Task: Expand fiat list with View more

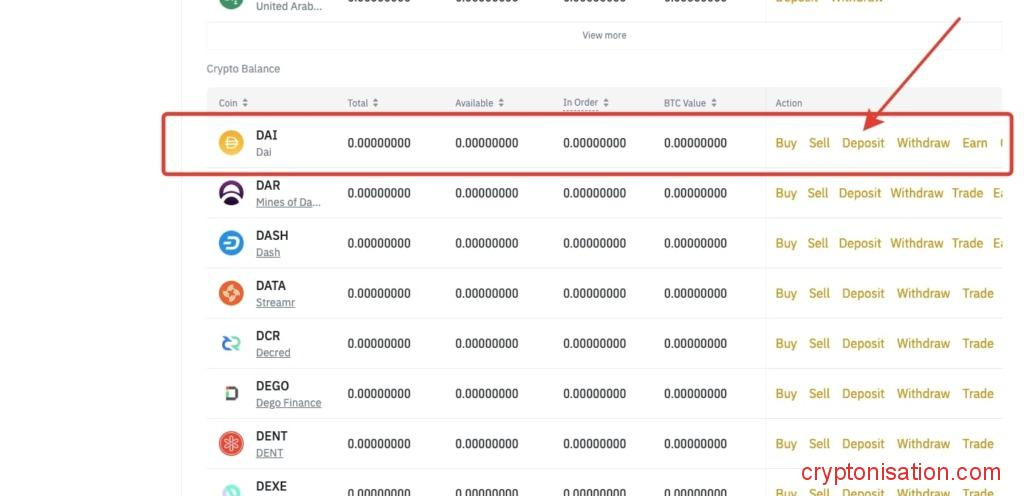Action: 604,35
